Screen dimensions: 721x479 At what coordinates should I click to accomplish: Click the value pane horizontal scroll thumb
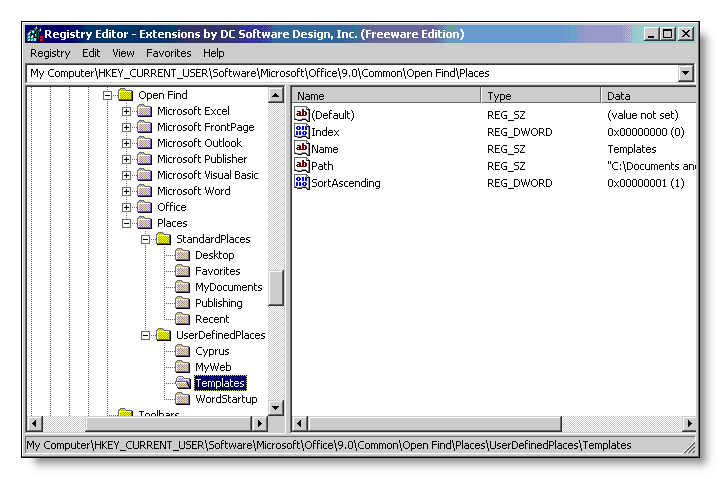435,423
